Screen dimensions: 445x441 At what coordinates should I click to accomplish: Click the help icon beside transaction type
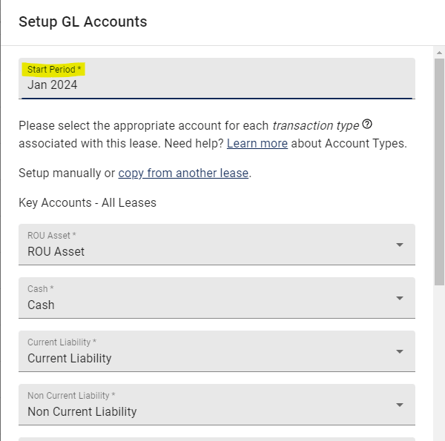[367, 124]
